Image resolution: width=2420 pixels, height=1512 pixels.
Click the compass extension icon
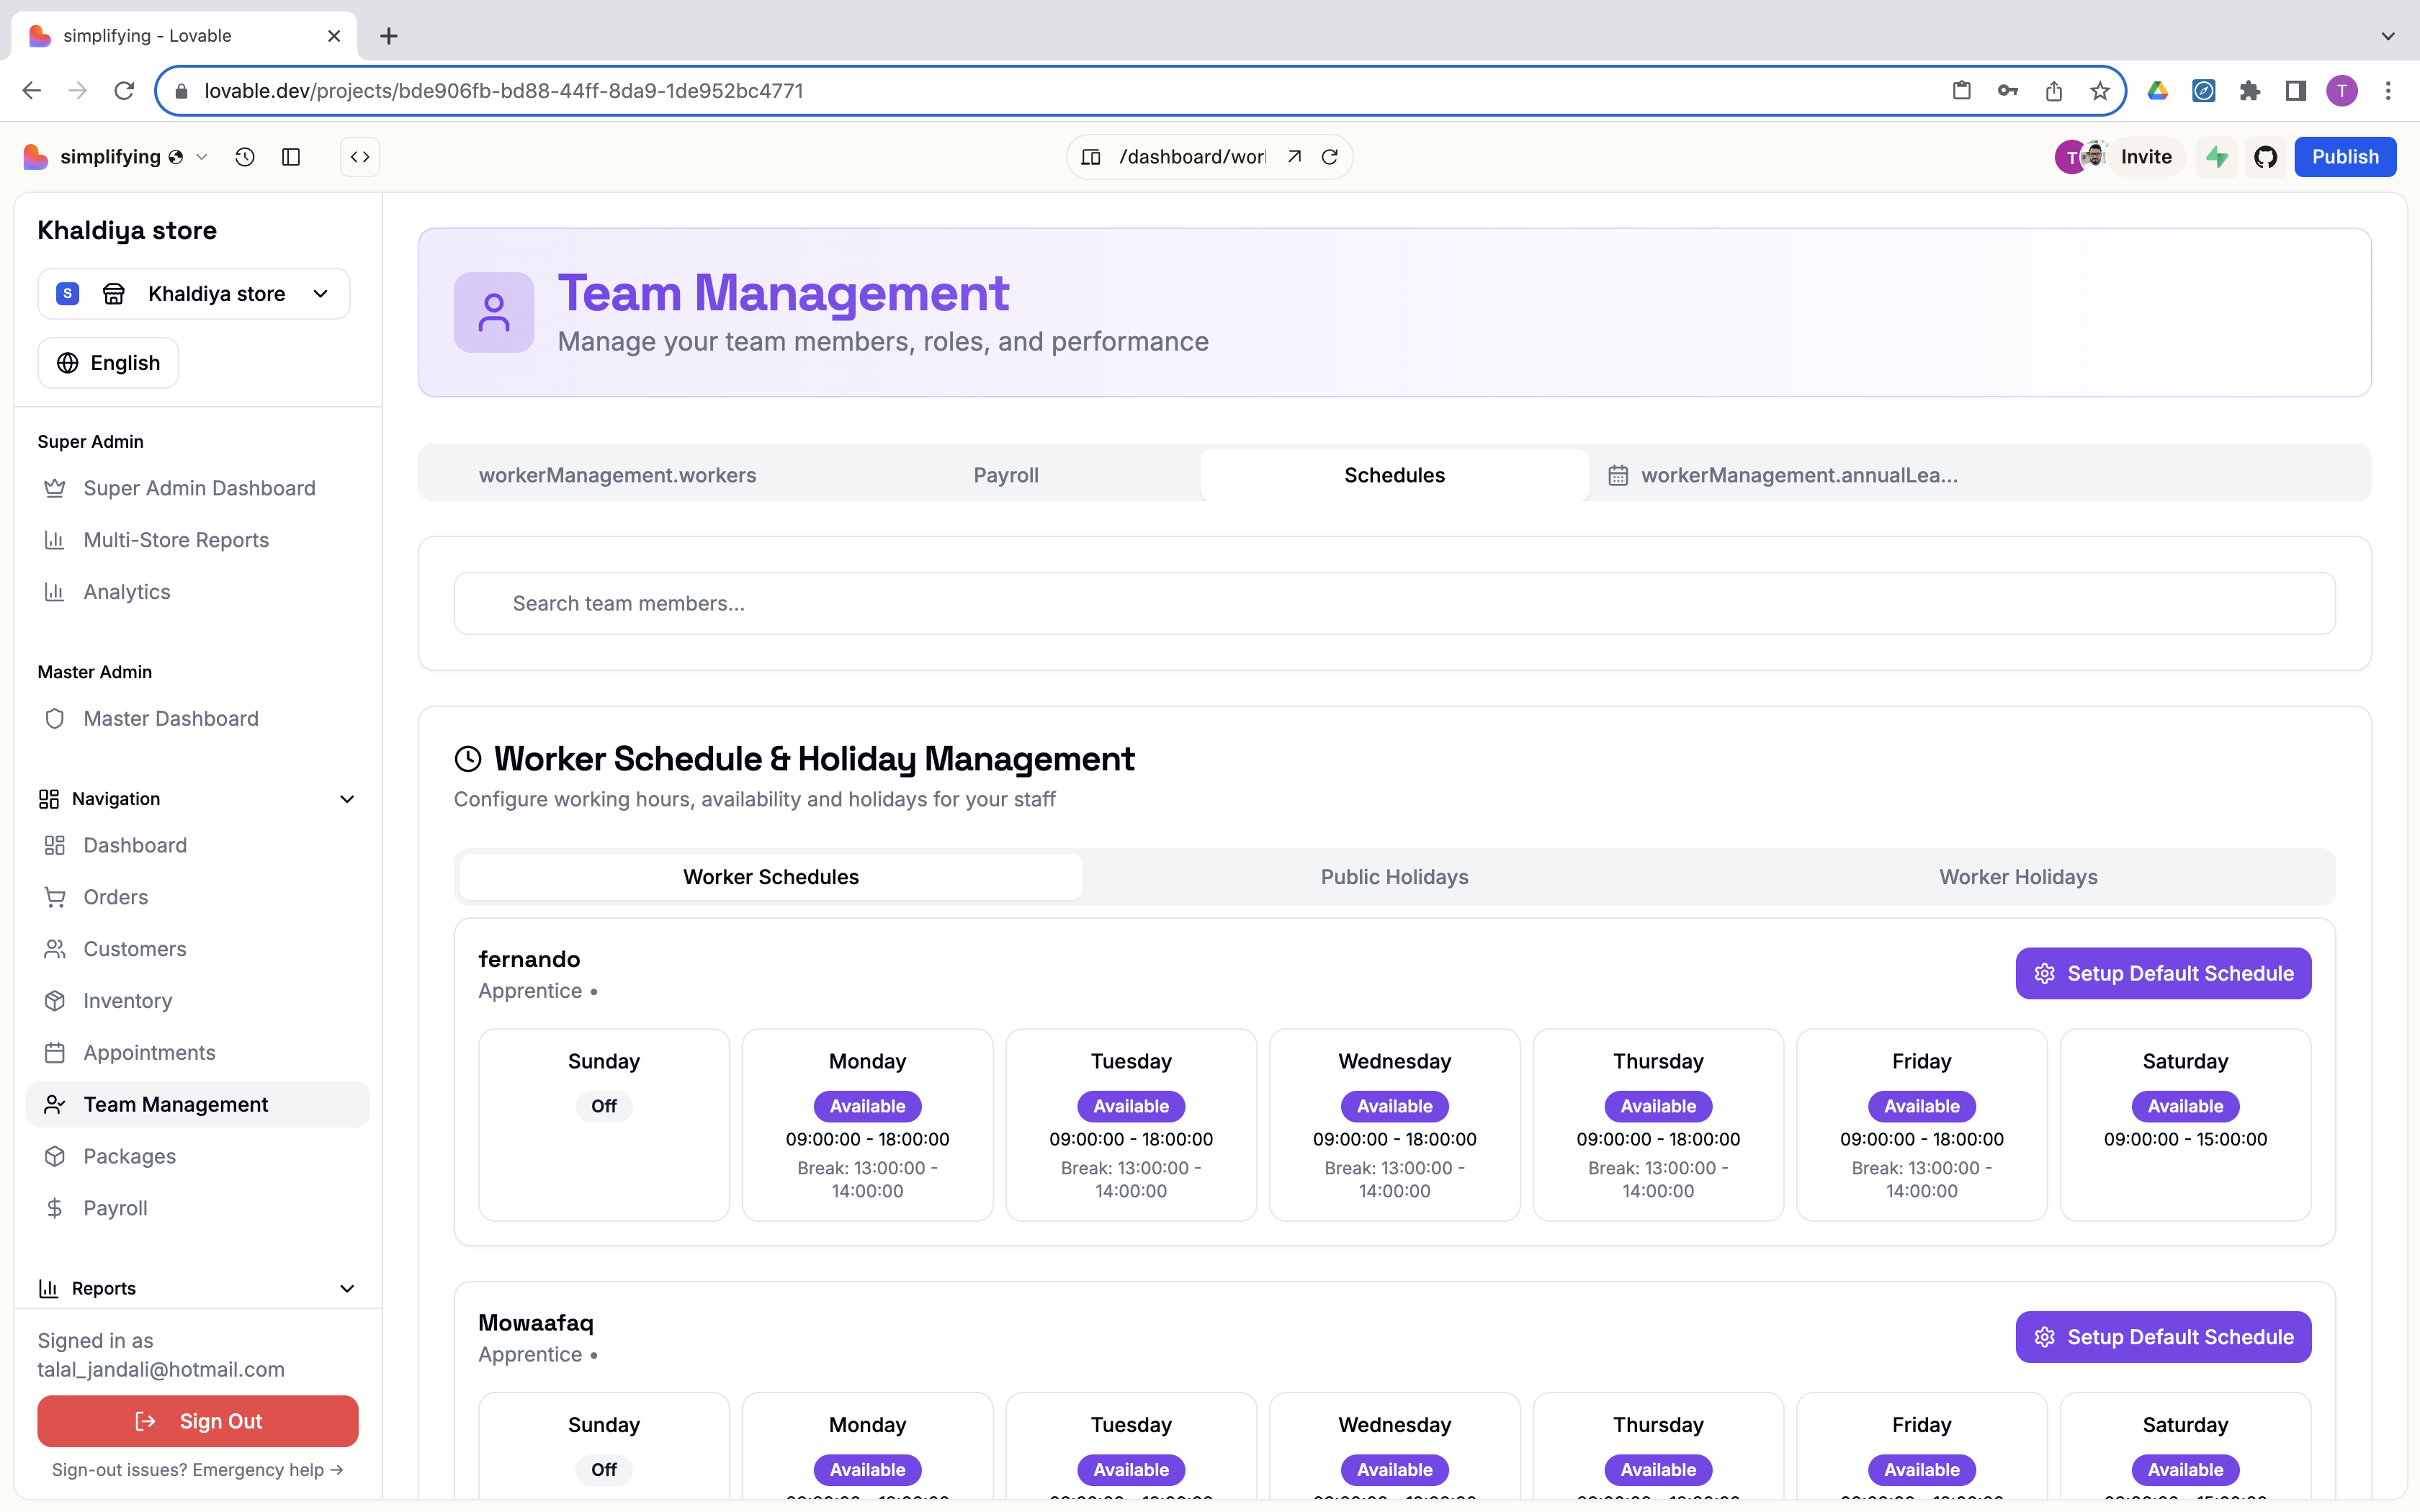tap(2204, 91)
